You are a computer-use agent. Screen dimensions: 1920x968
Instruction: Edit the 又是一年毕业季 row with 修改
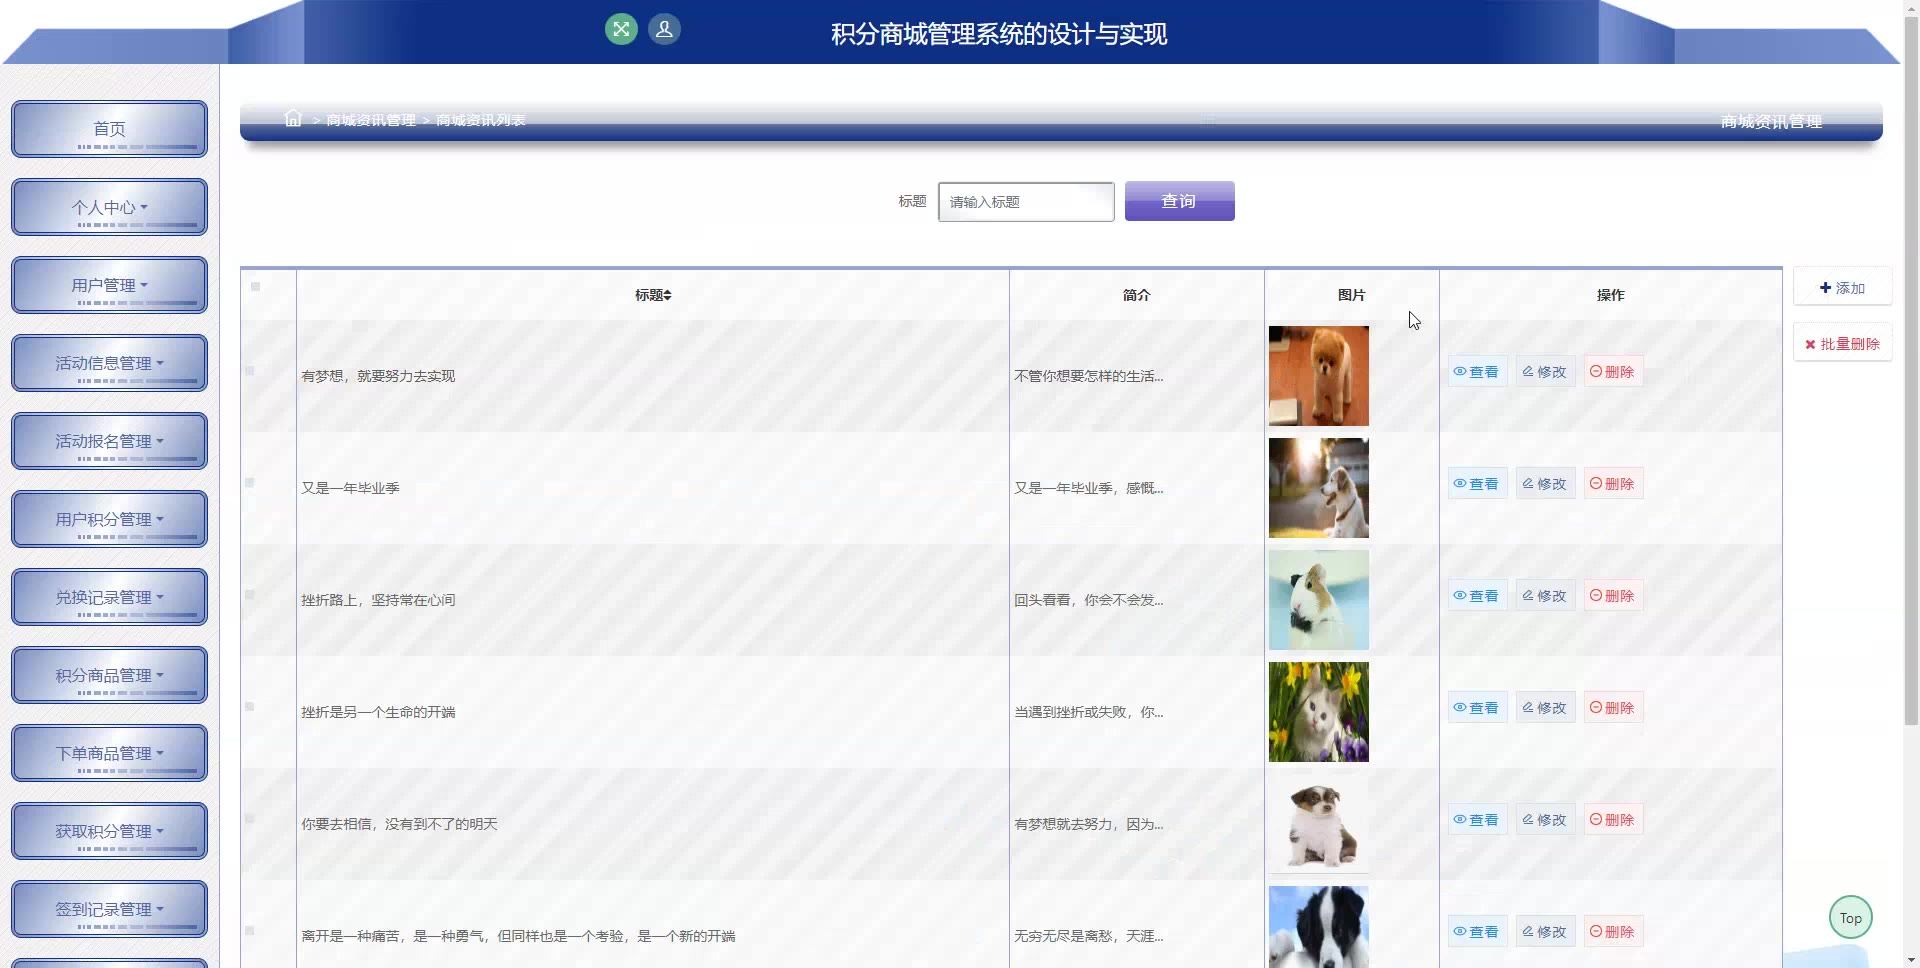click(x=1545, y=484)
